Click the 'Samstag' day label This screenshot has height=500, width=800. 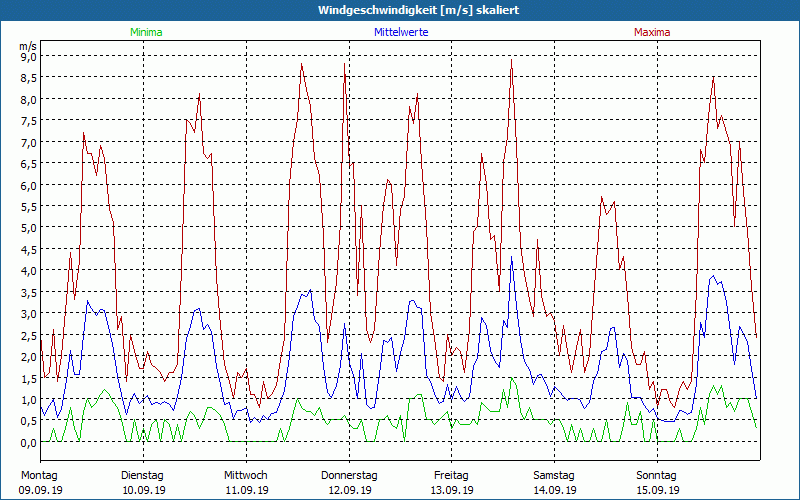point(554,476)
